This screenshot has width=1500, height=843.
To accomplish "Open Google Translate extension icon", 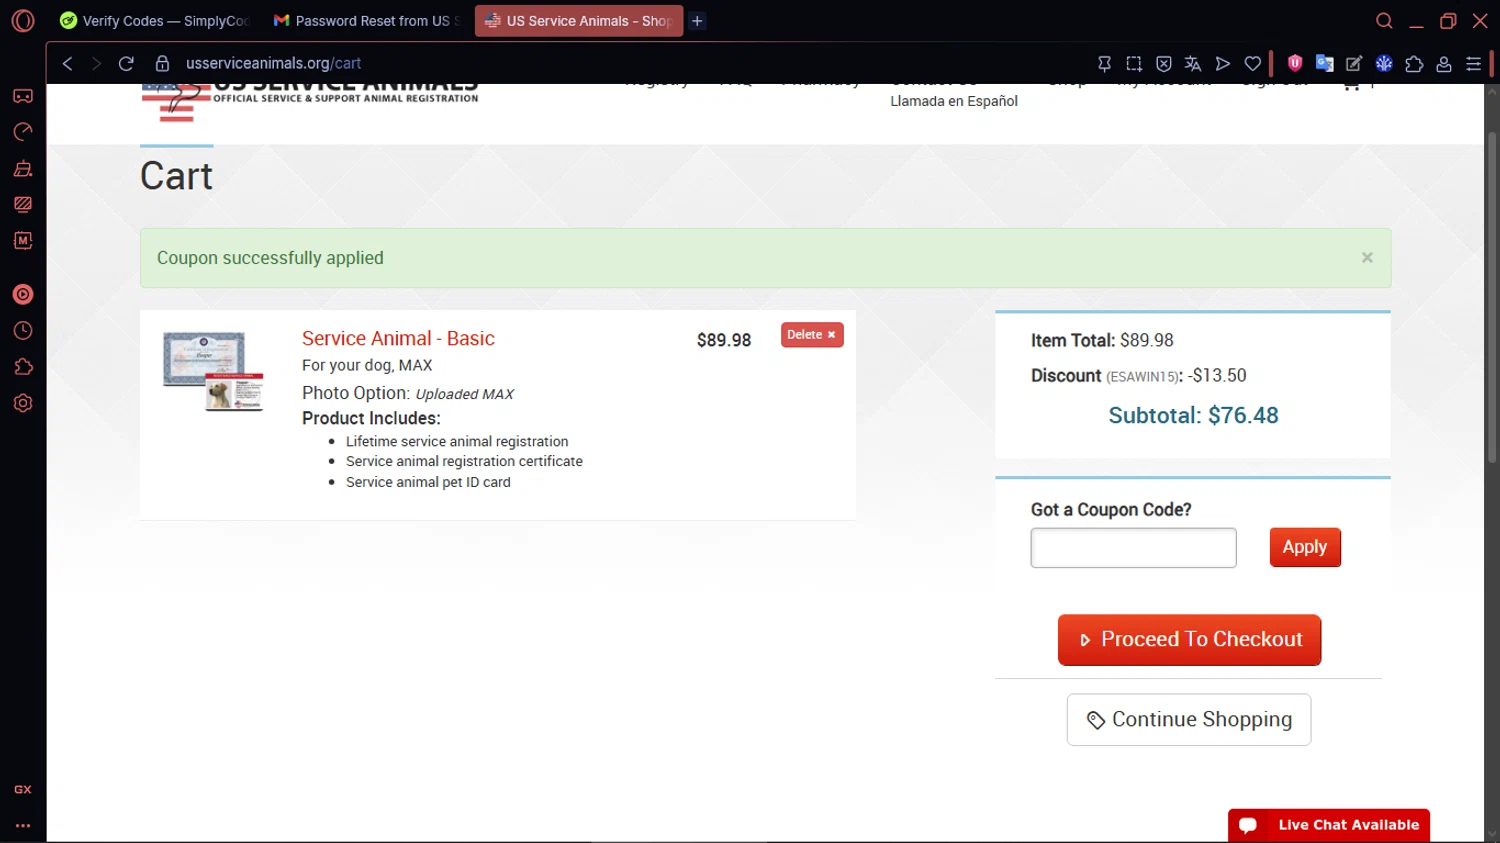I will (x=1325, y=63).
